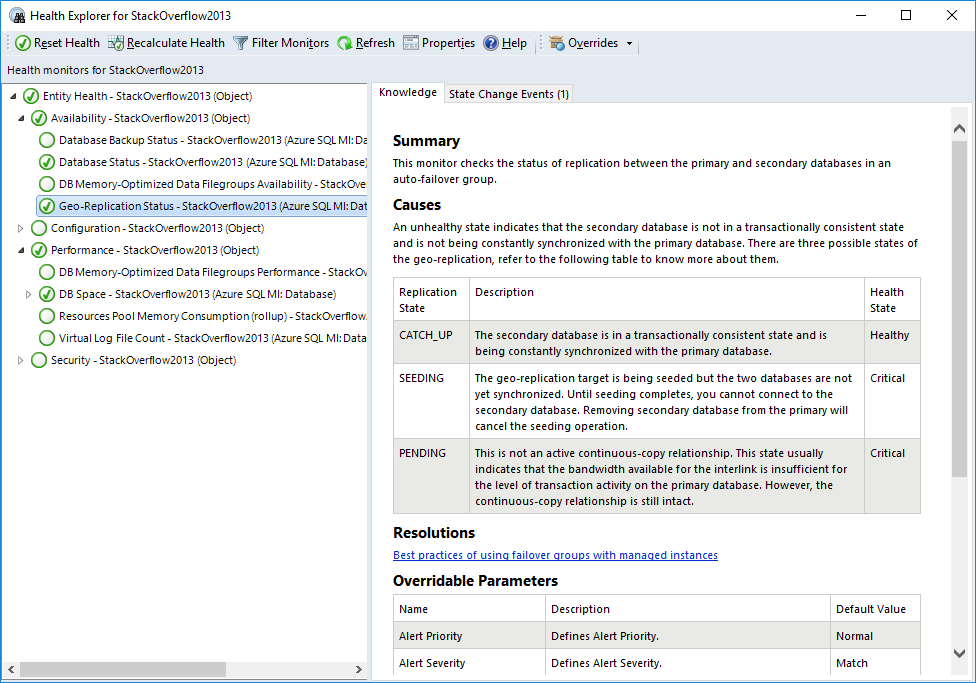The height and width of the screenshot is (683, 976).
Task: Click Recalculate Health in the toolbar
Action: tap(166, 43)
